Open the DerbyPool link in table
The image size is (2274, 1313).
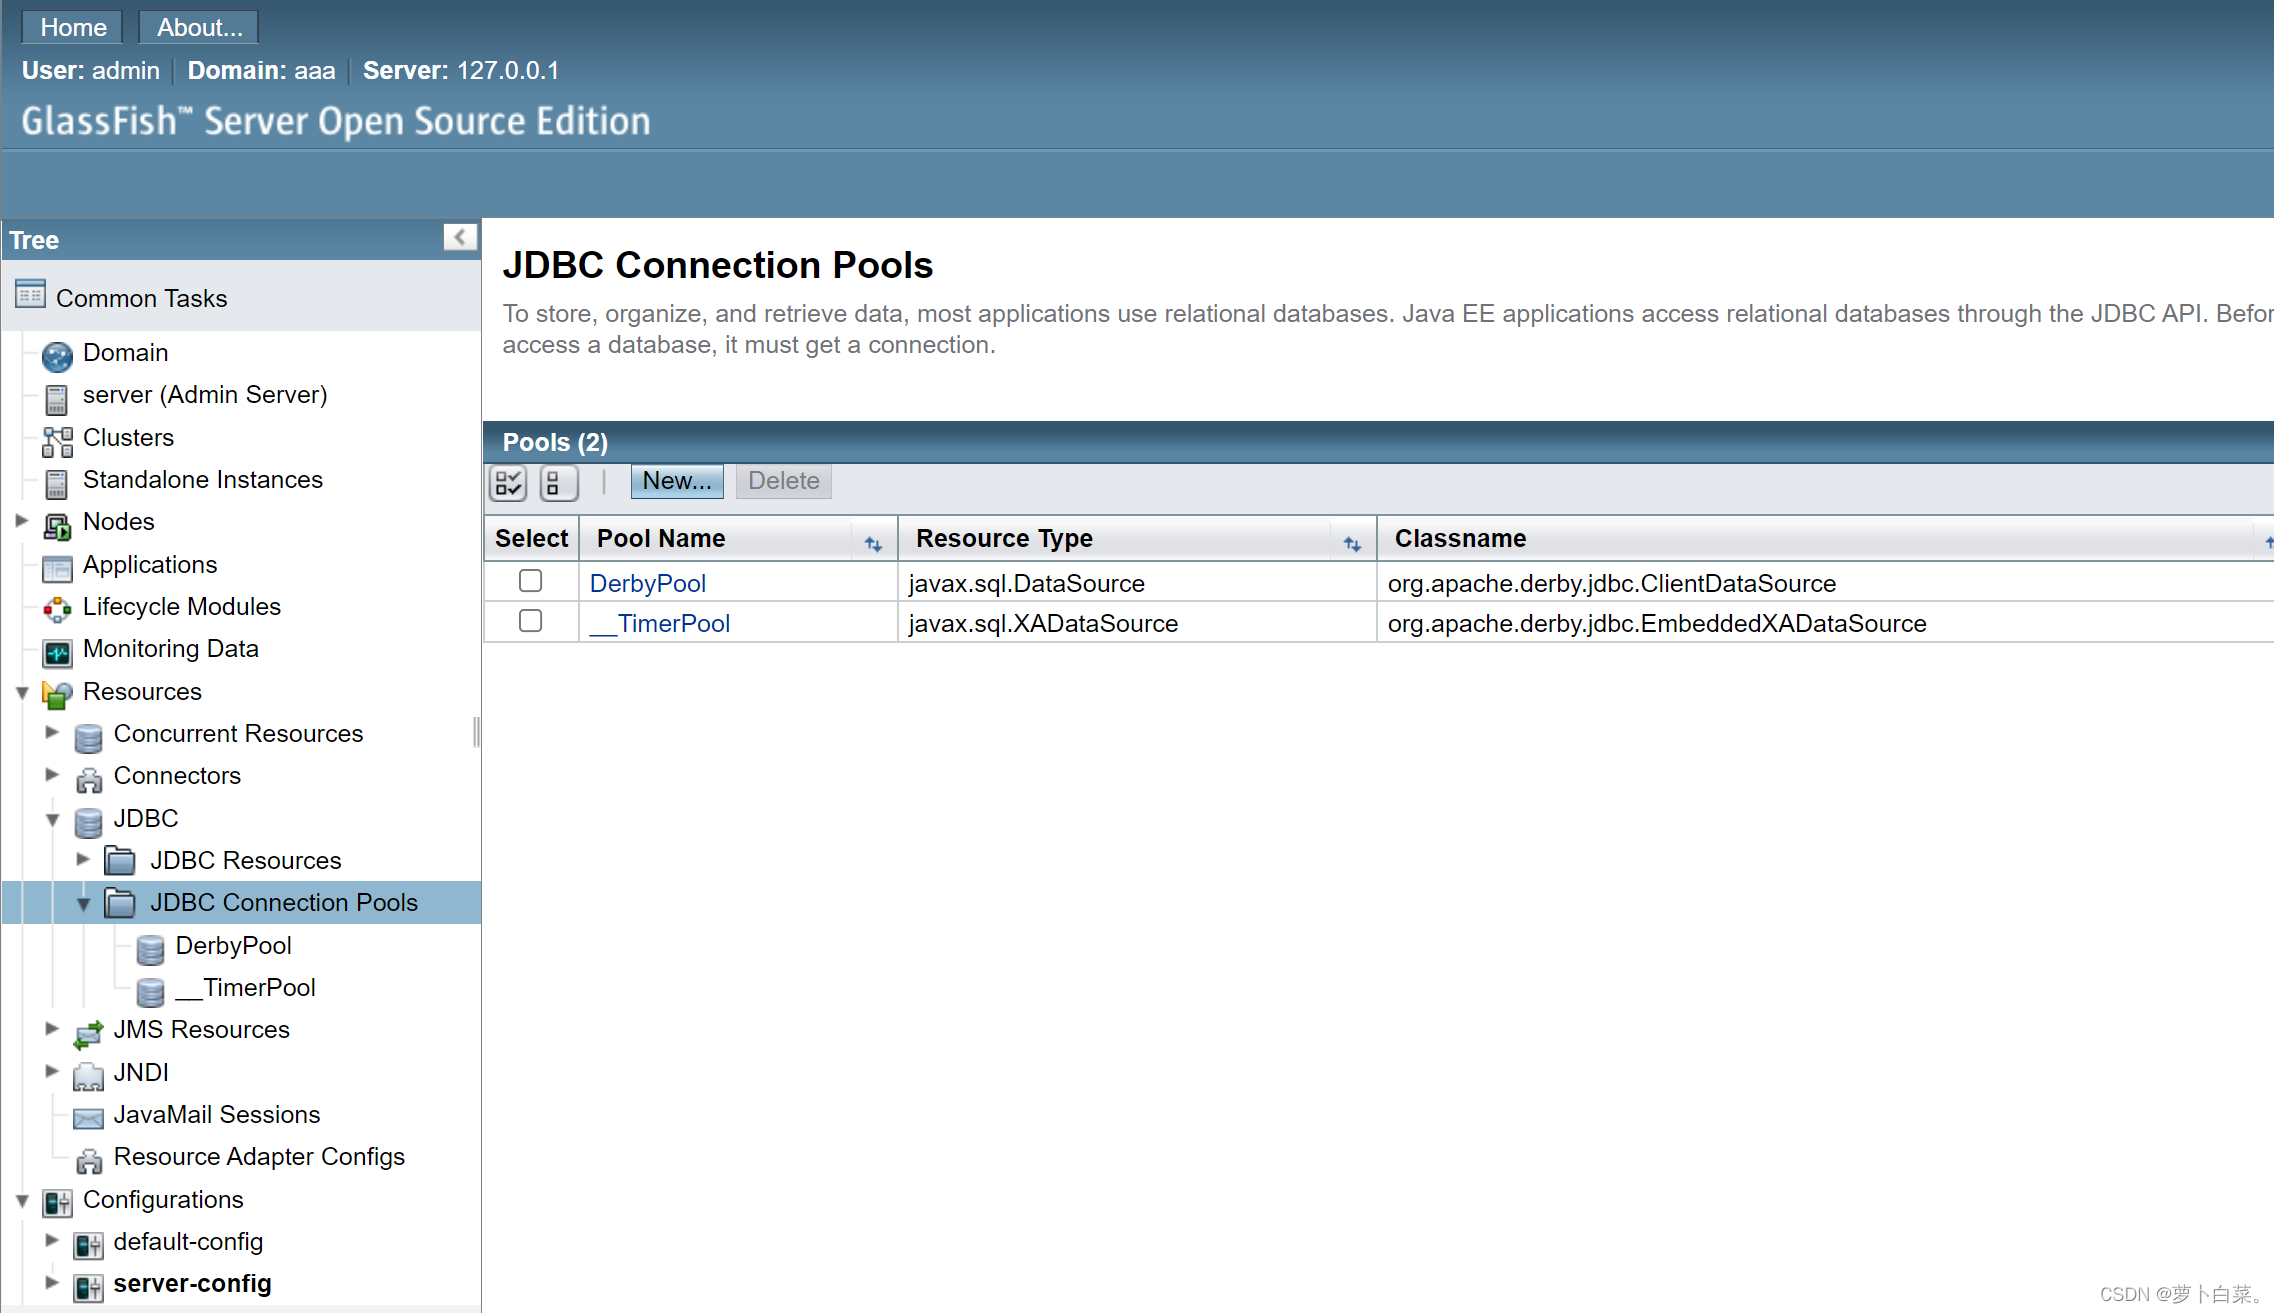click(x=648, y=583)
